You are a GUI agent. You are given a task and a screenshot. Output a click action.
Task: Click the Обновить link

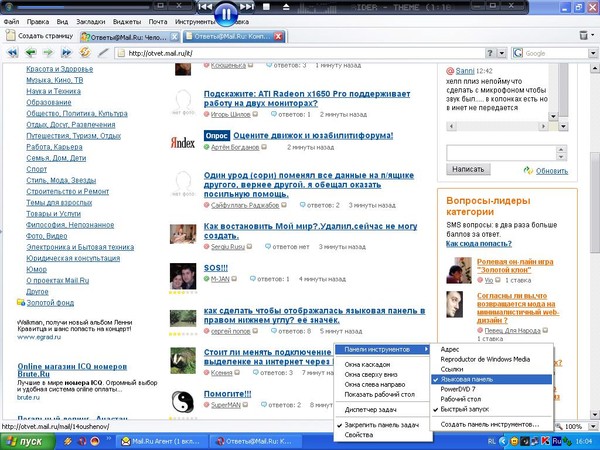point(552,171)
